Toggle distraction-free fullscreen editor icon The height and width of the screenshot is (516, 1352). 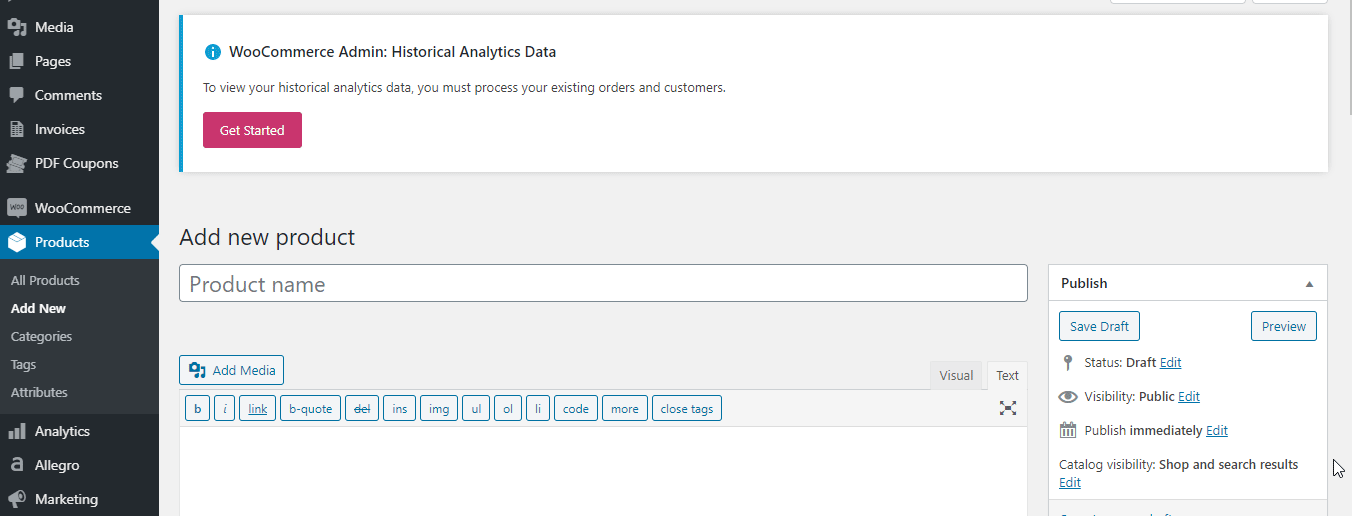1008,408
